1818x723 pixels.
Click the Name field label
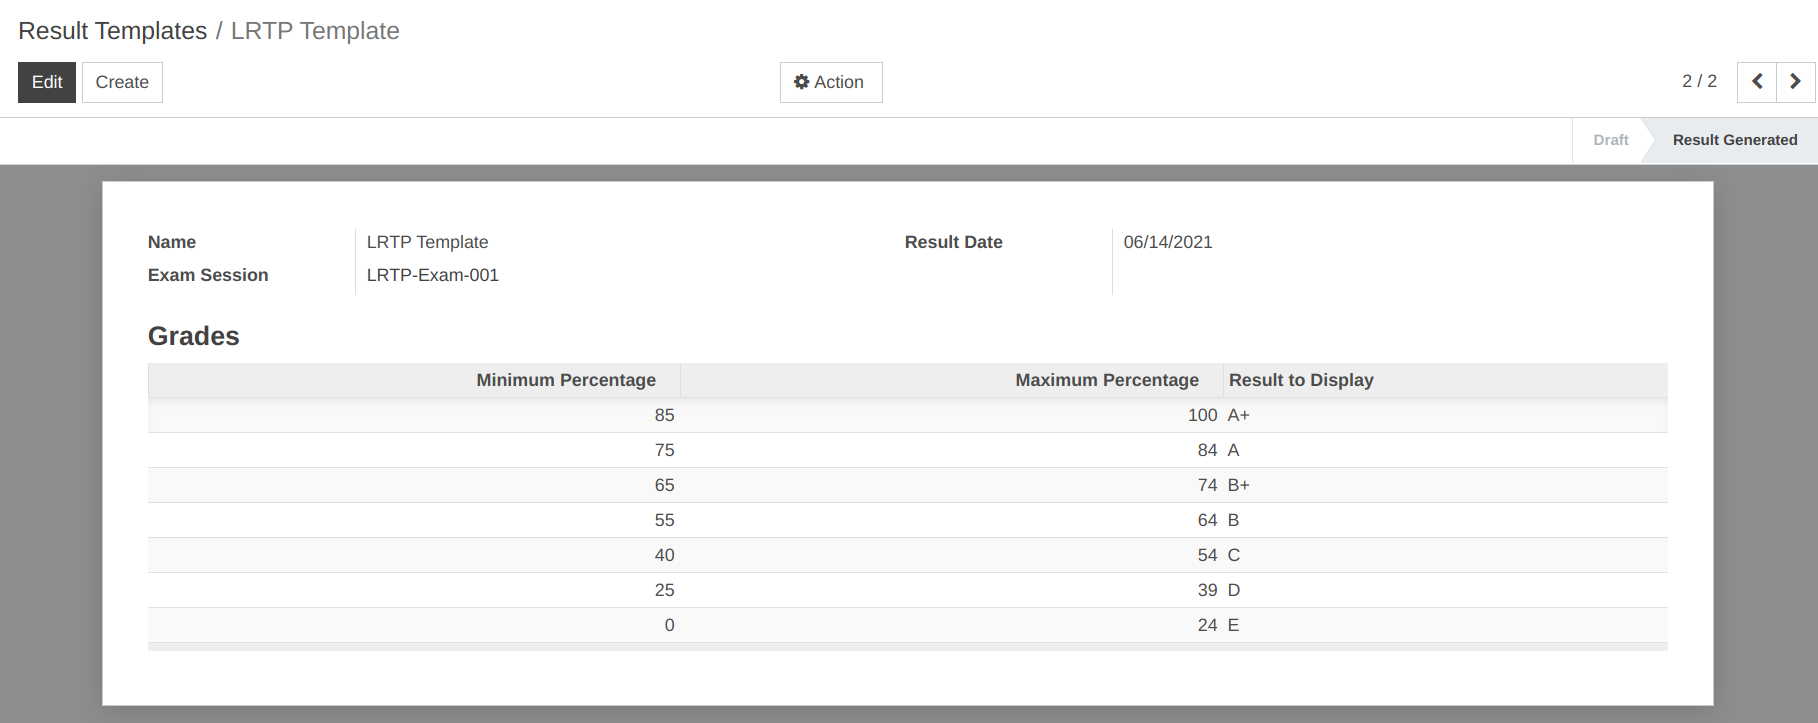(x=172, y=242)
